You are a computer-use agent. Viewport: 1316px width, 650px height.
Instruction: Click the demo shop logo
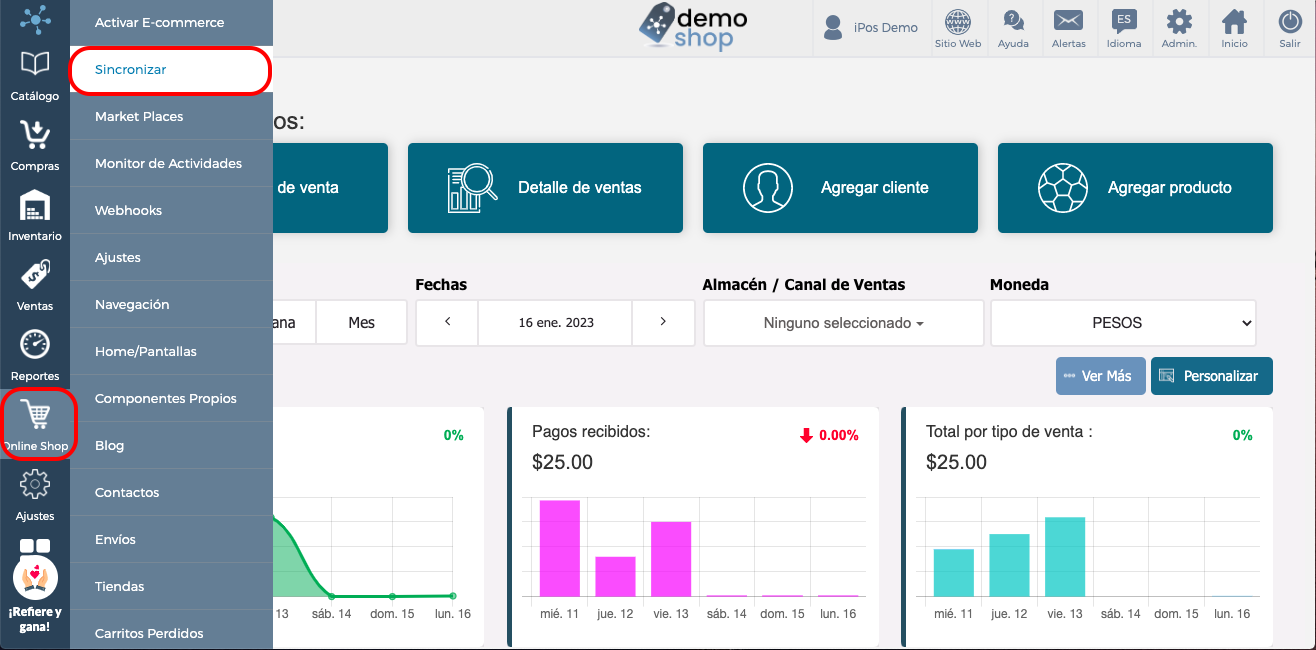coord(692,27)
